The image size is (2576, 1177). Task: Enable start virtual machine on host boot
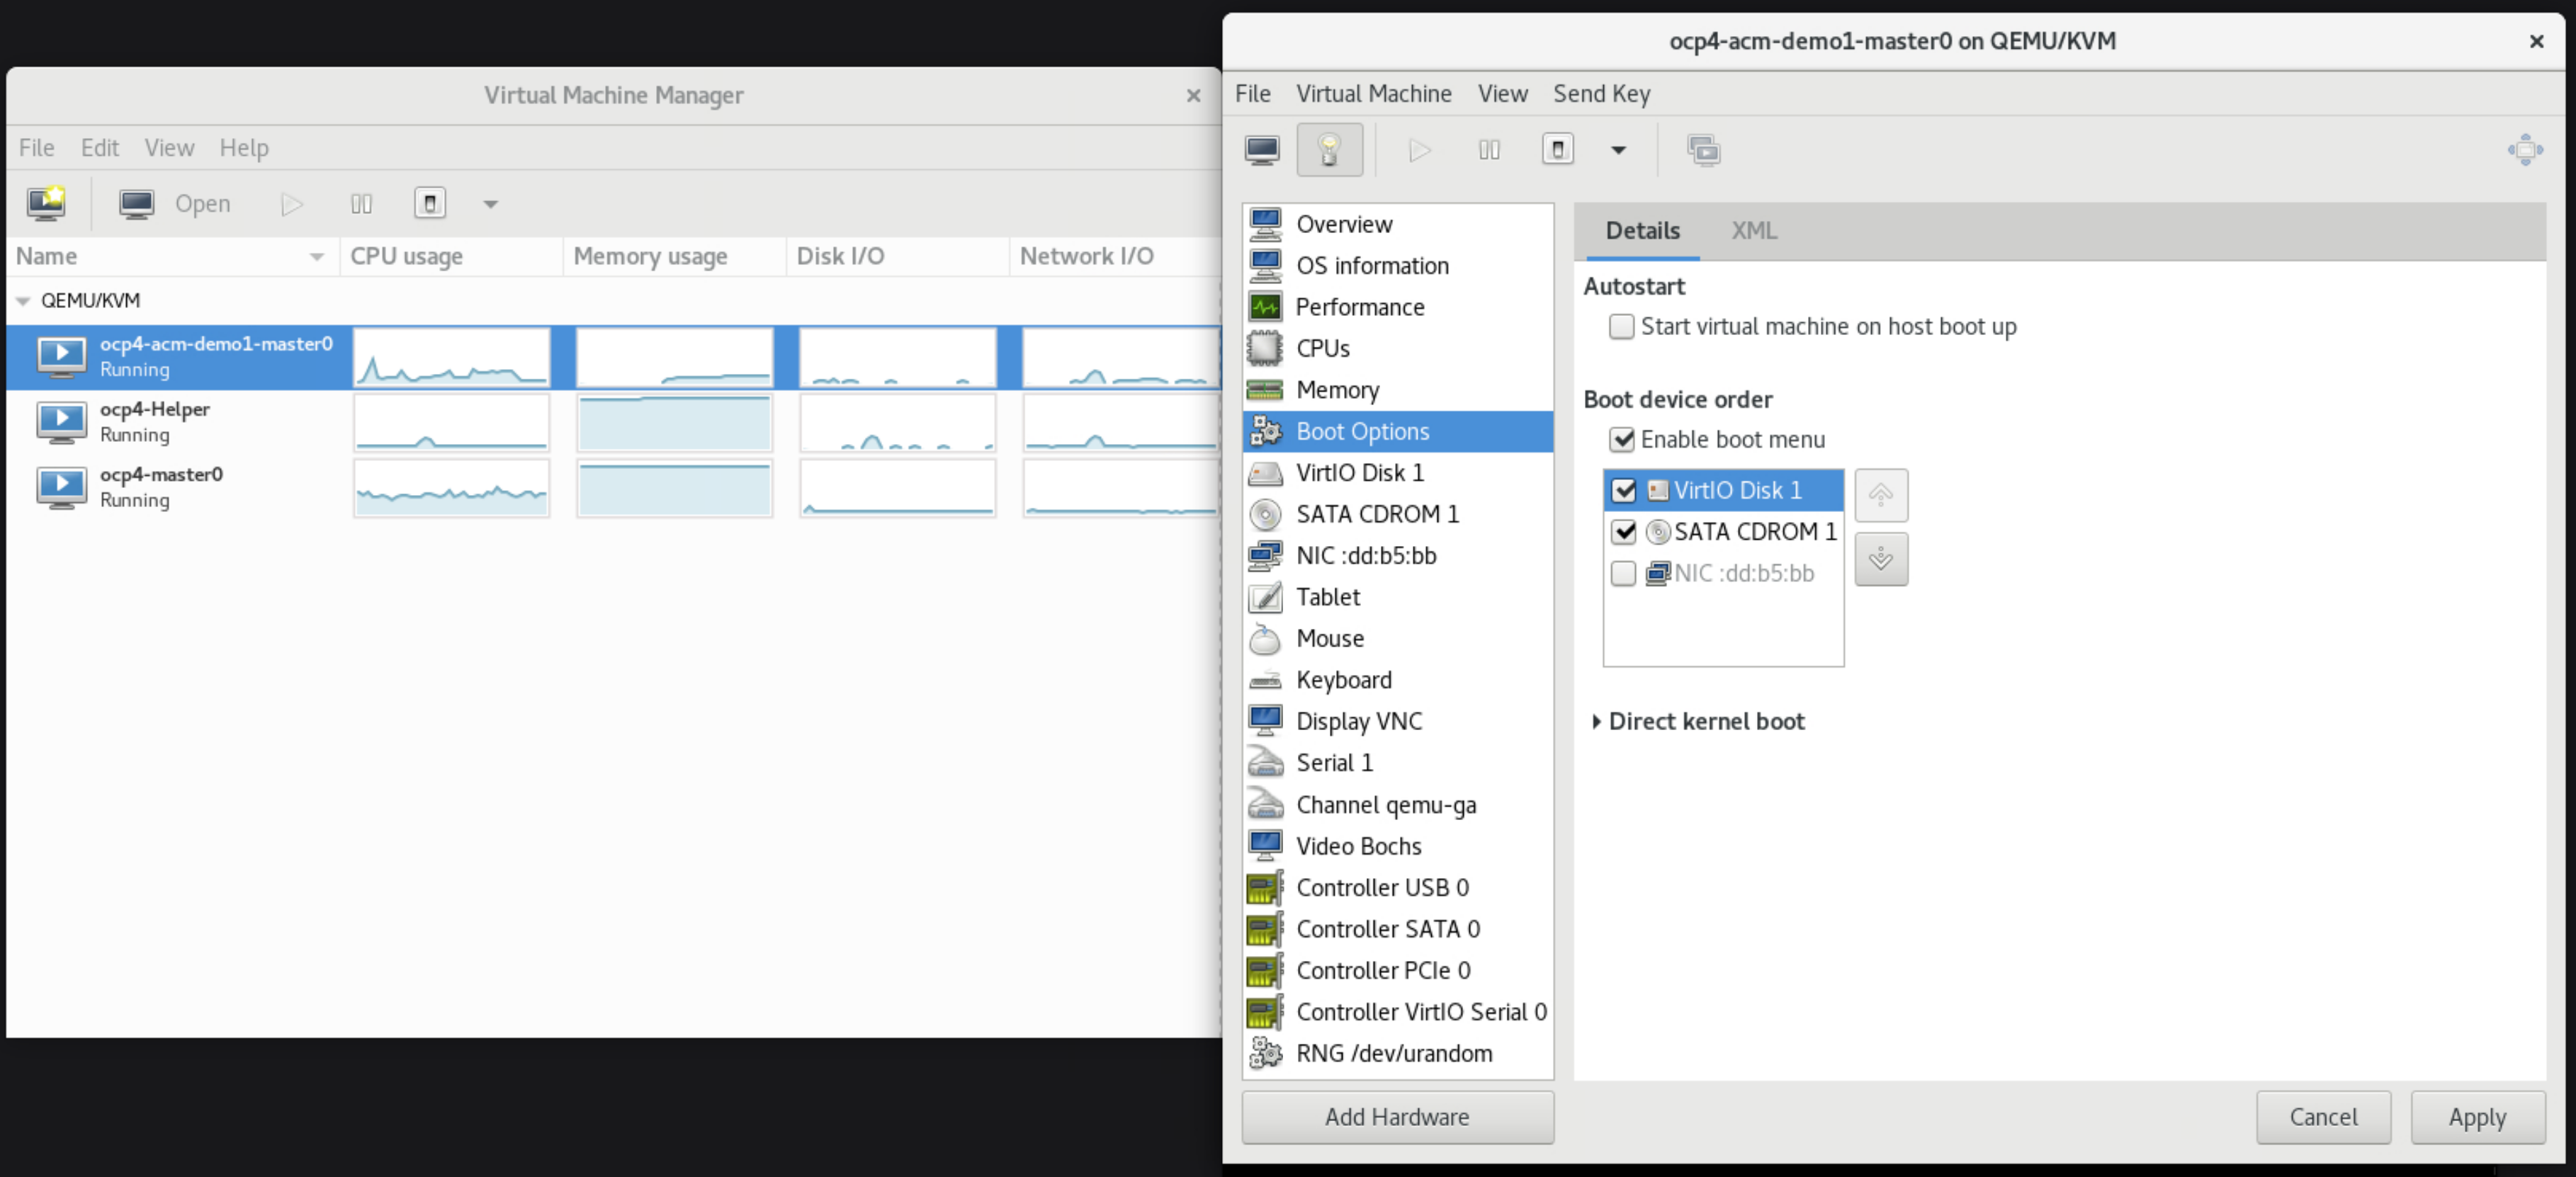coord(1621,327)
